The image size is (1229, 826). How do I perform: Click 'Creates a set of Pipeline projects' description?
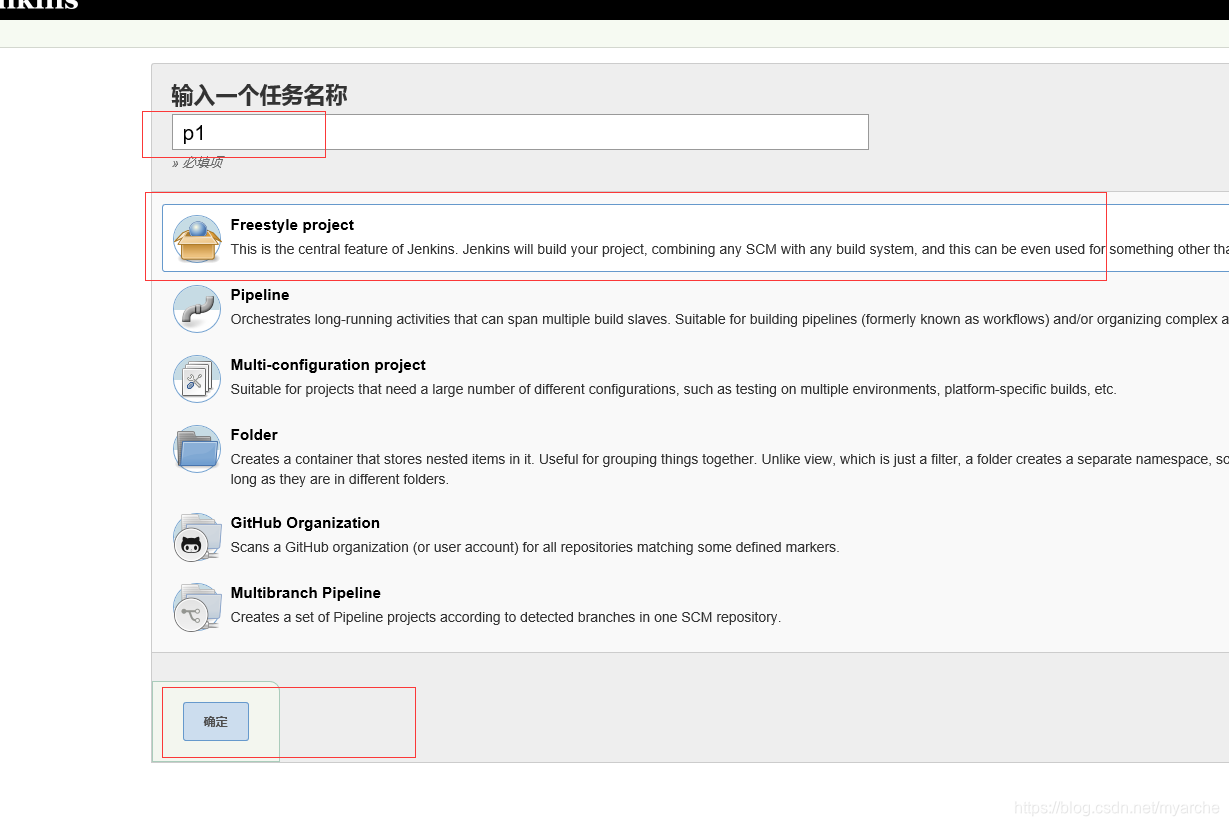click(506, 617)
